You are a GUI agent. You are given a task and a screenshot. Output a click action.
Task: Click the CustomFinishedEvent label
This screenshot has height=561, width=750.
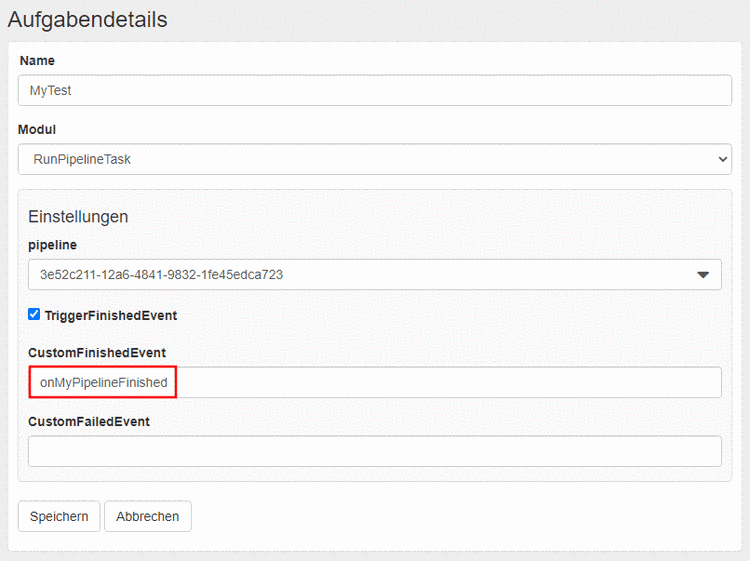[96, 352]
